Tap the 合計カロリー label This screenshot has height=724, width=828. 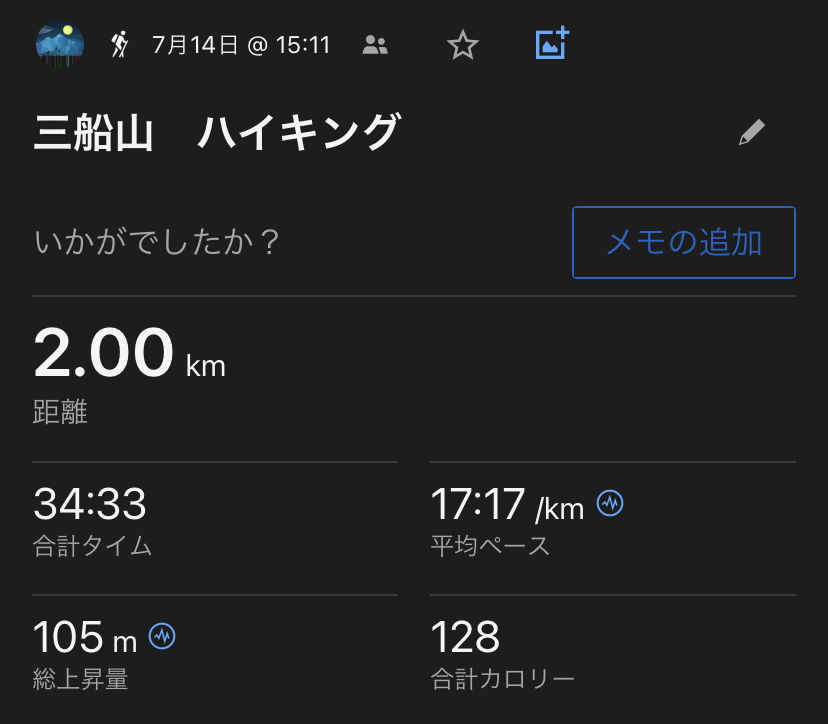(502, 680)
